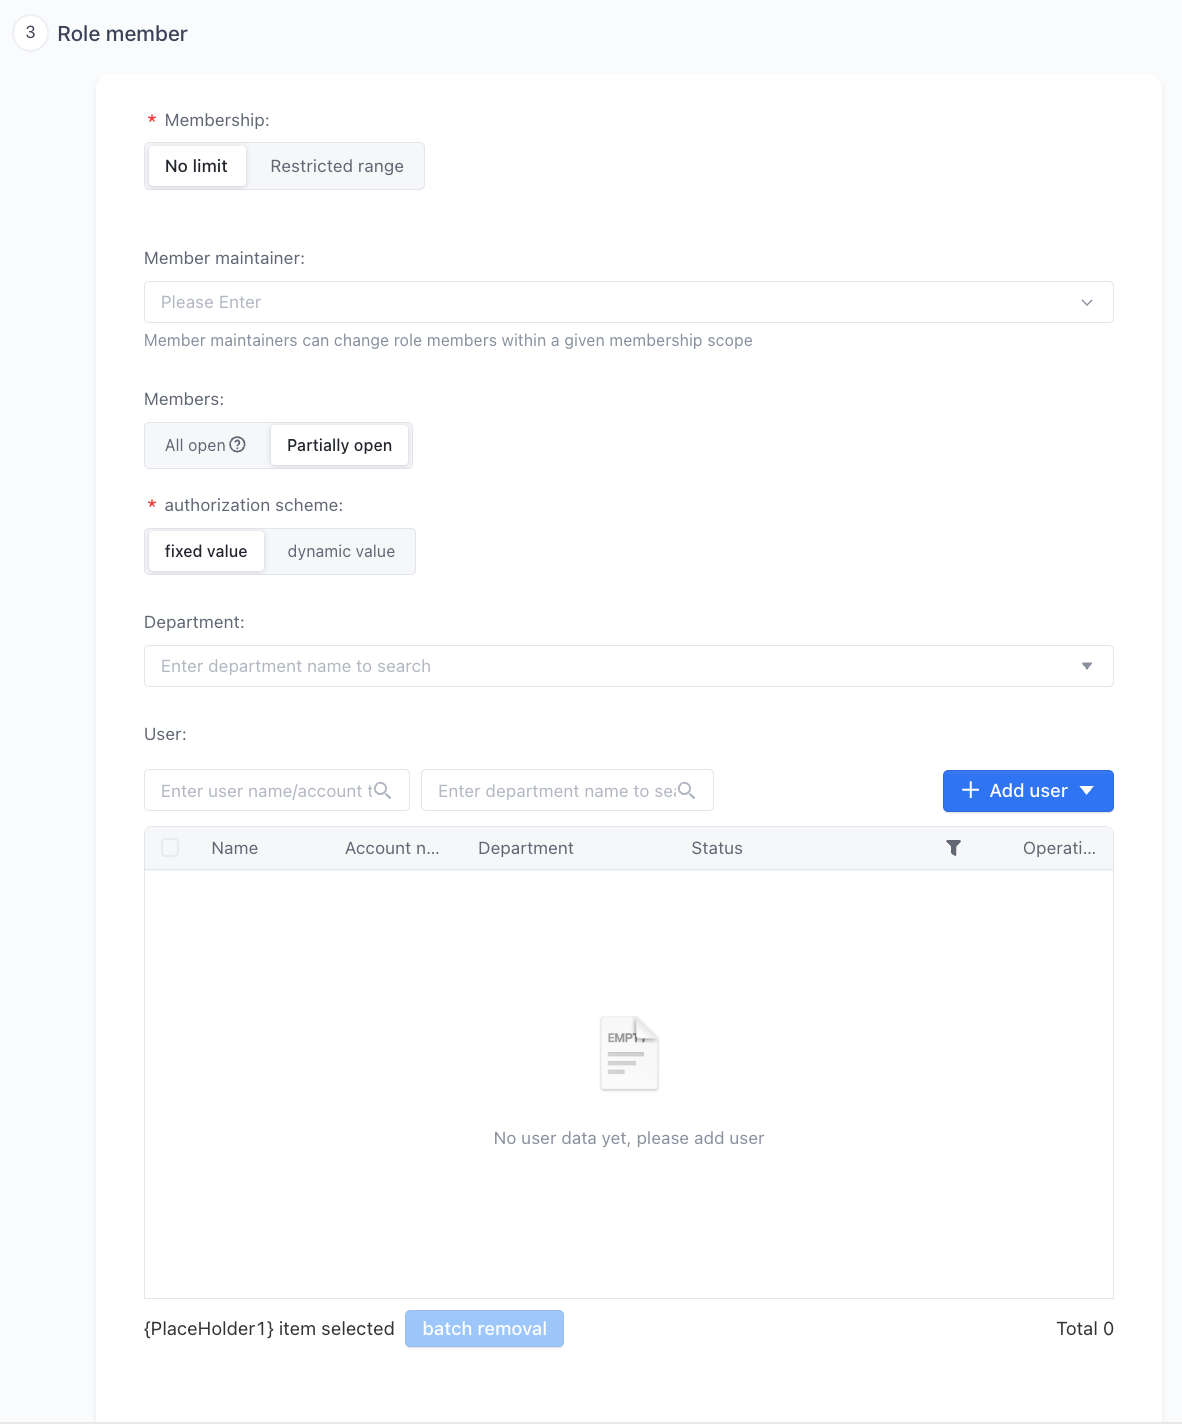This screenshot has height=1424, width=1182.
Task: Click the step 3 circle badge
Action: pos(30,33)
